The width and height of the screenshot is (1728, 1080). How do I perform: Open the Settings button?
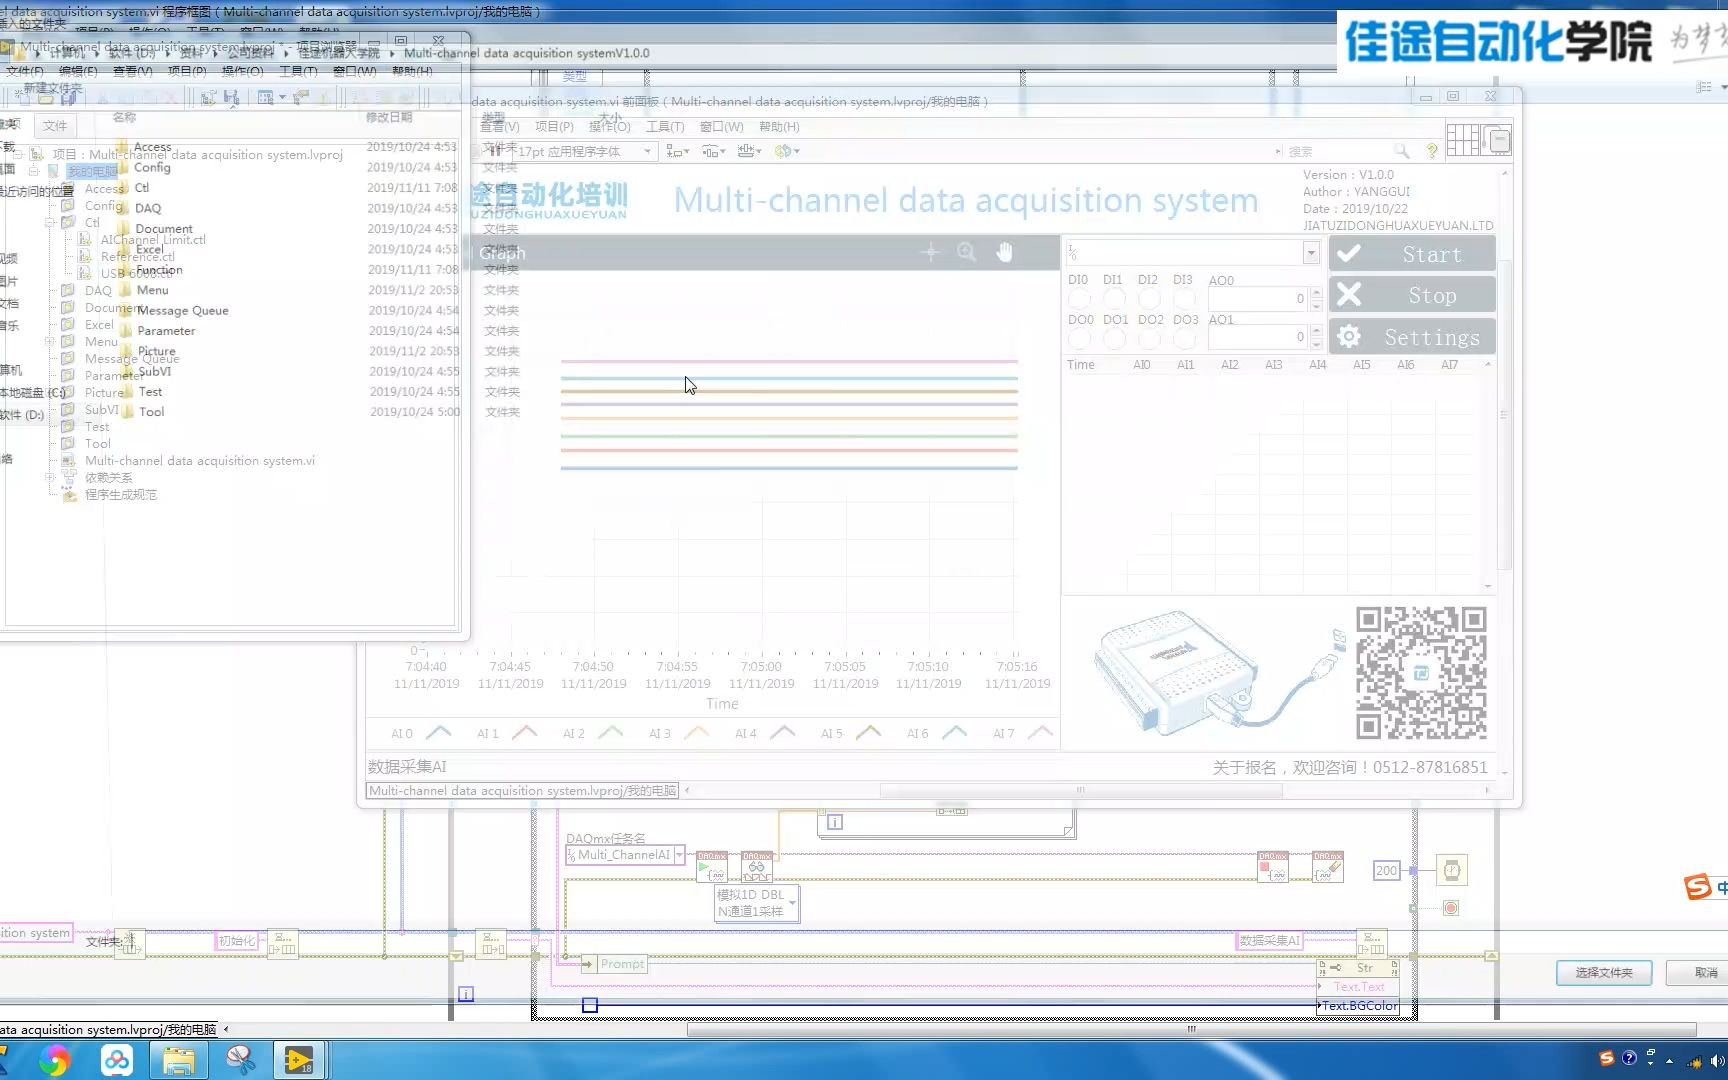1412,337
